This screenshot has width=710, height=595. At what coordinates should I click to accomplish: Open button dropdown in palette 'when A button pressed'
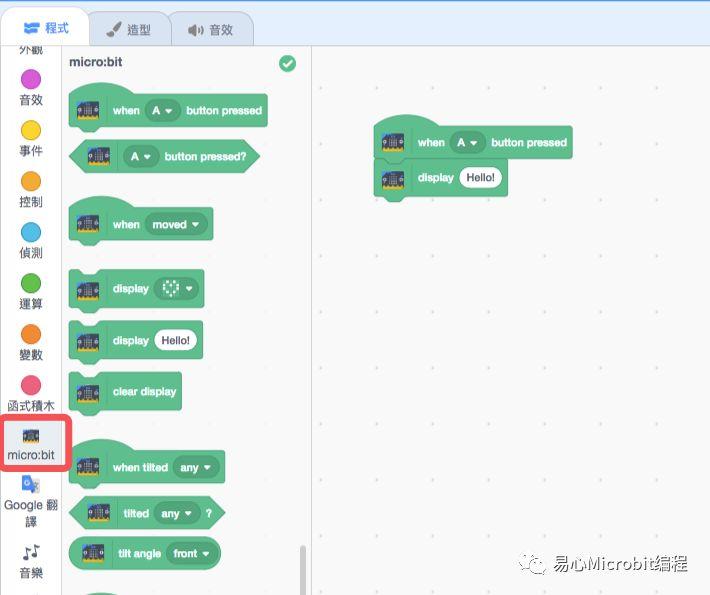162,110
